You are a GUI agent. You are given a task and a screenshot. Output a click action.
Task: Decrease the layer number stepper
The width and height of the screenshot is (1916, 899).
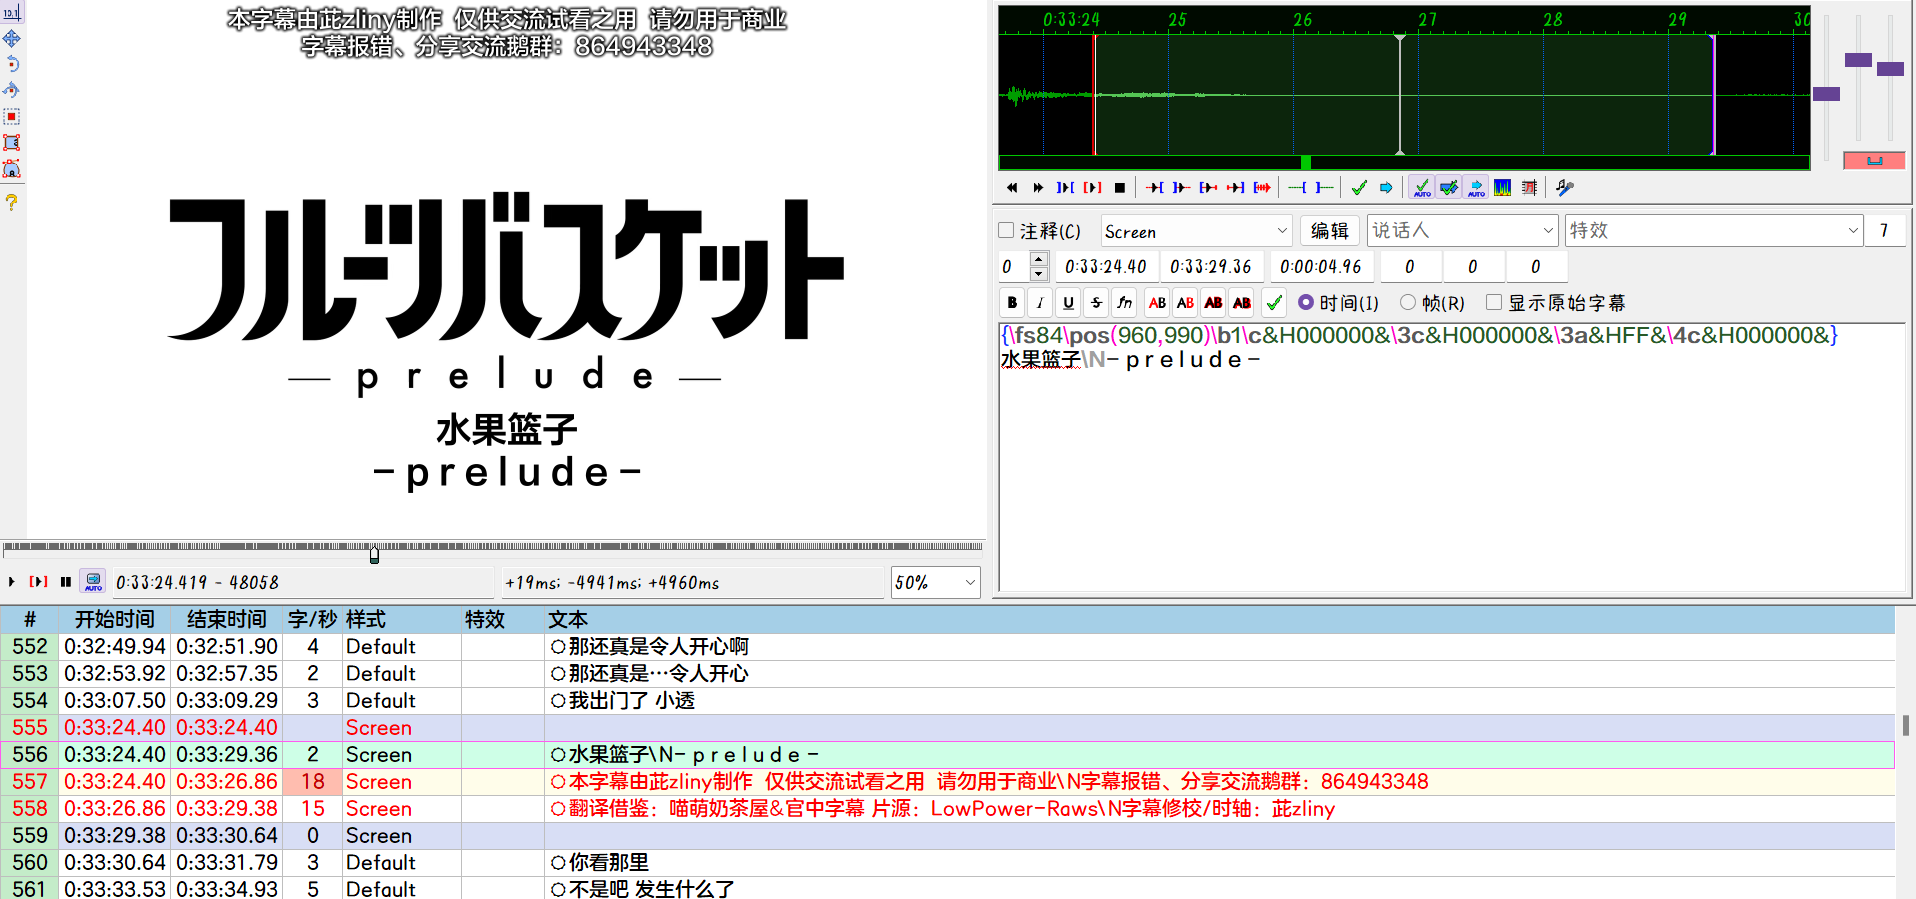(x=1039, y=273)
